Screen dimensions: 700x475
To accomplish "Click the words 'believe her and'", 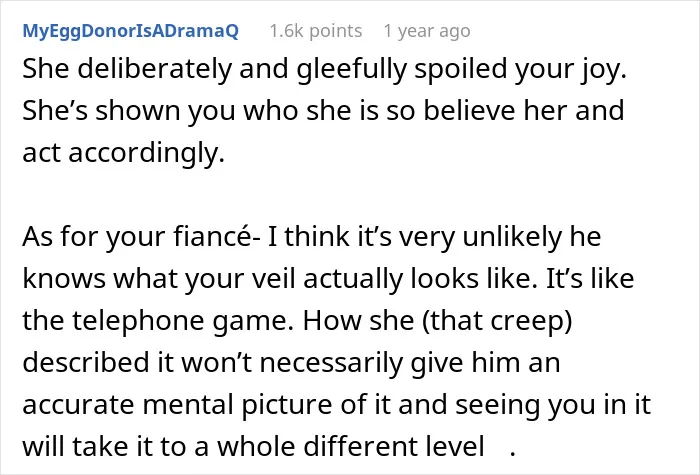I will tap(524, 110).
